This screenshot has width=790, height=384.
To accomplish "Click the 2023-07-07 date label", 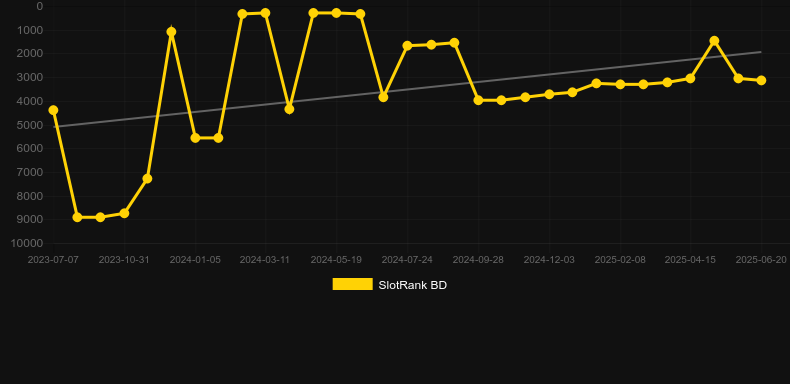I will (x=53, y=260).
